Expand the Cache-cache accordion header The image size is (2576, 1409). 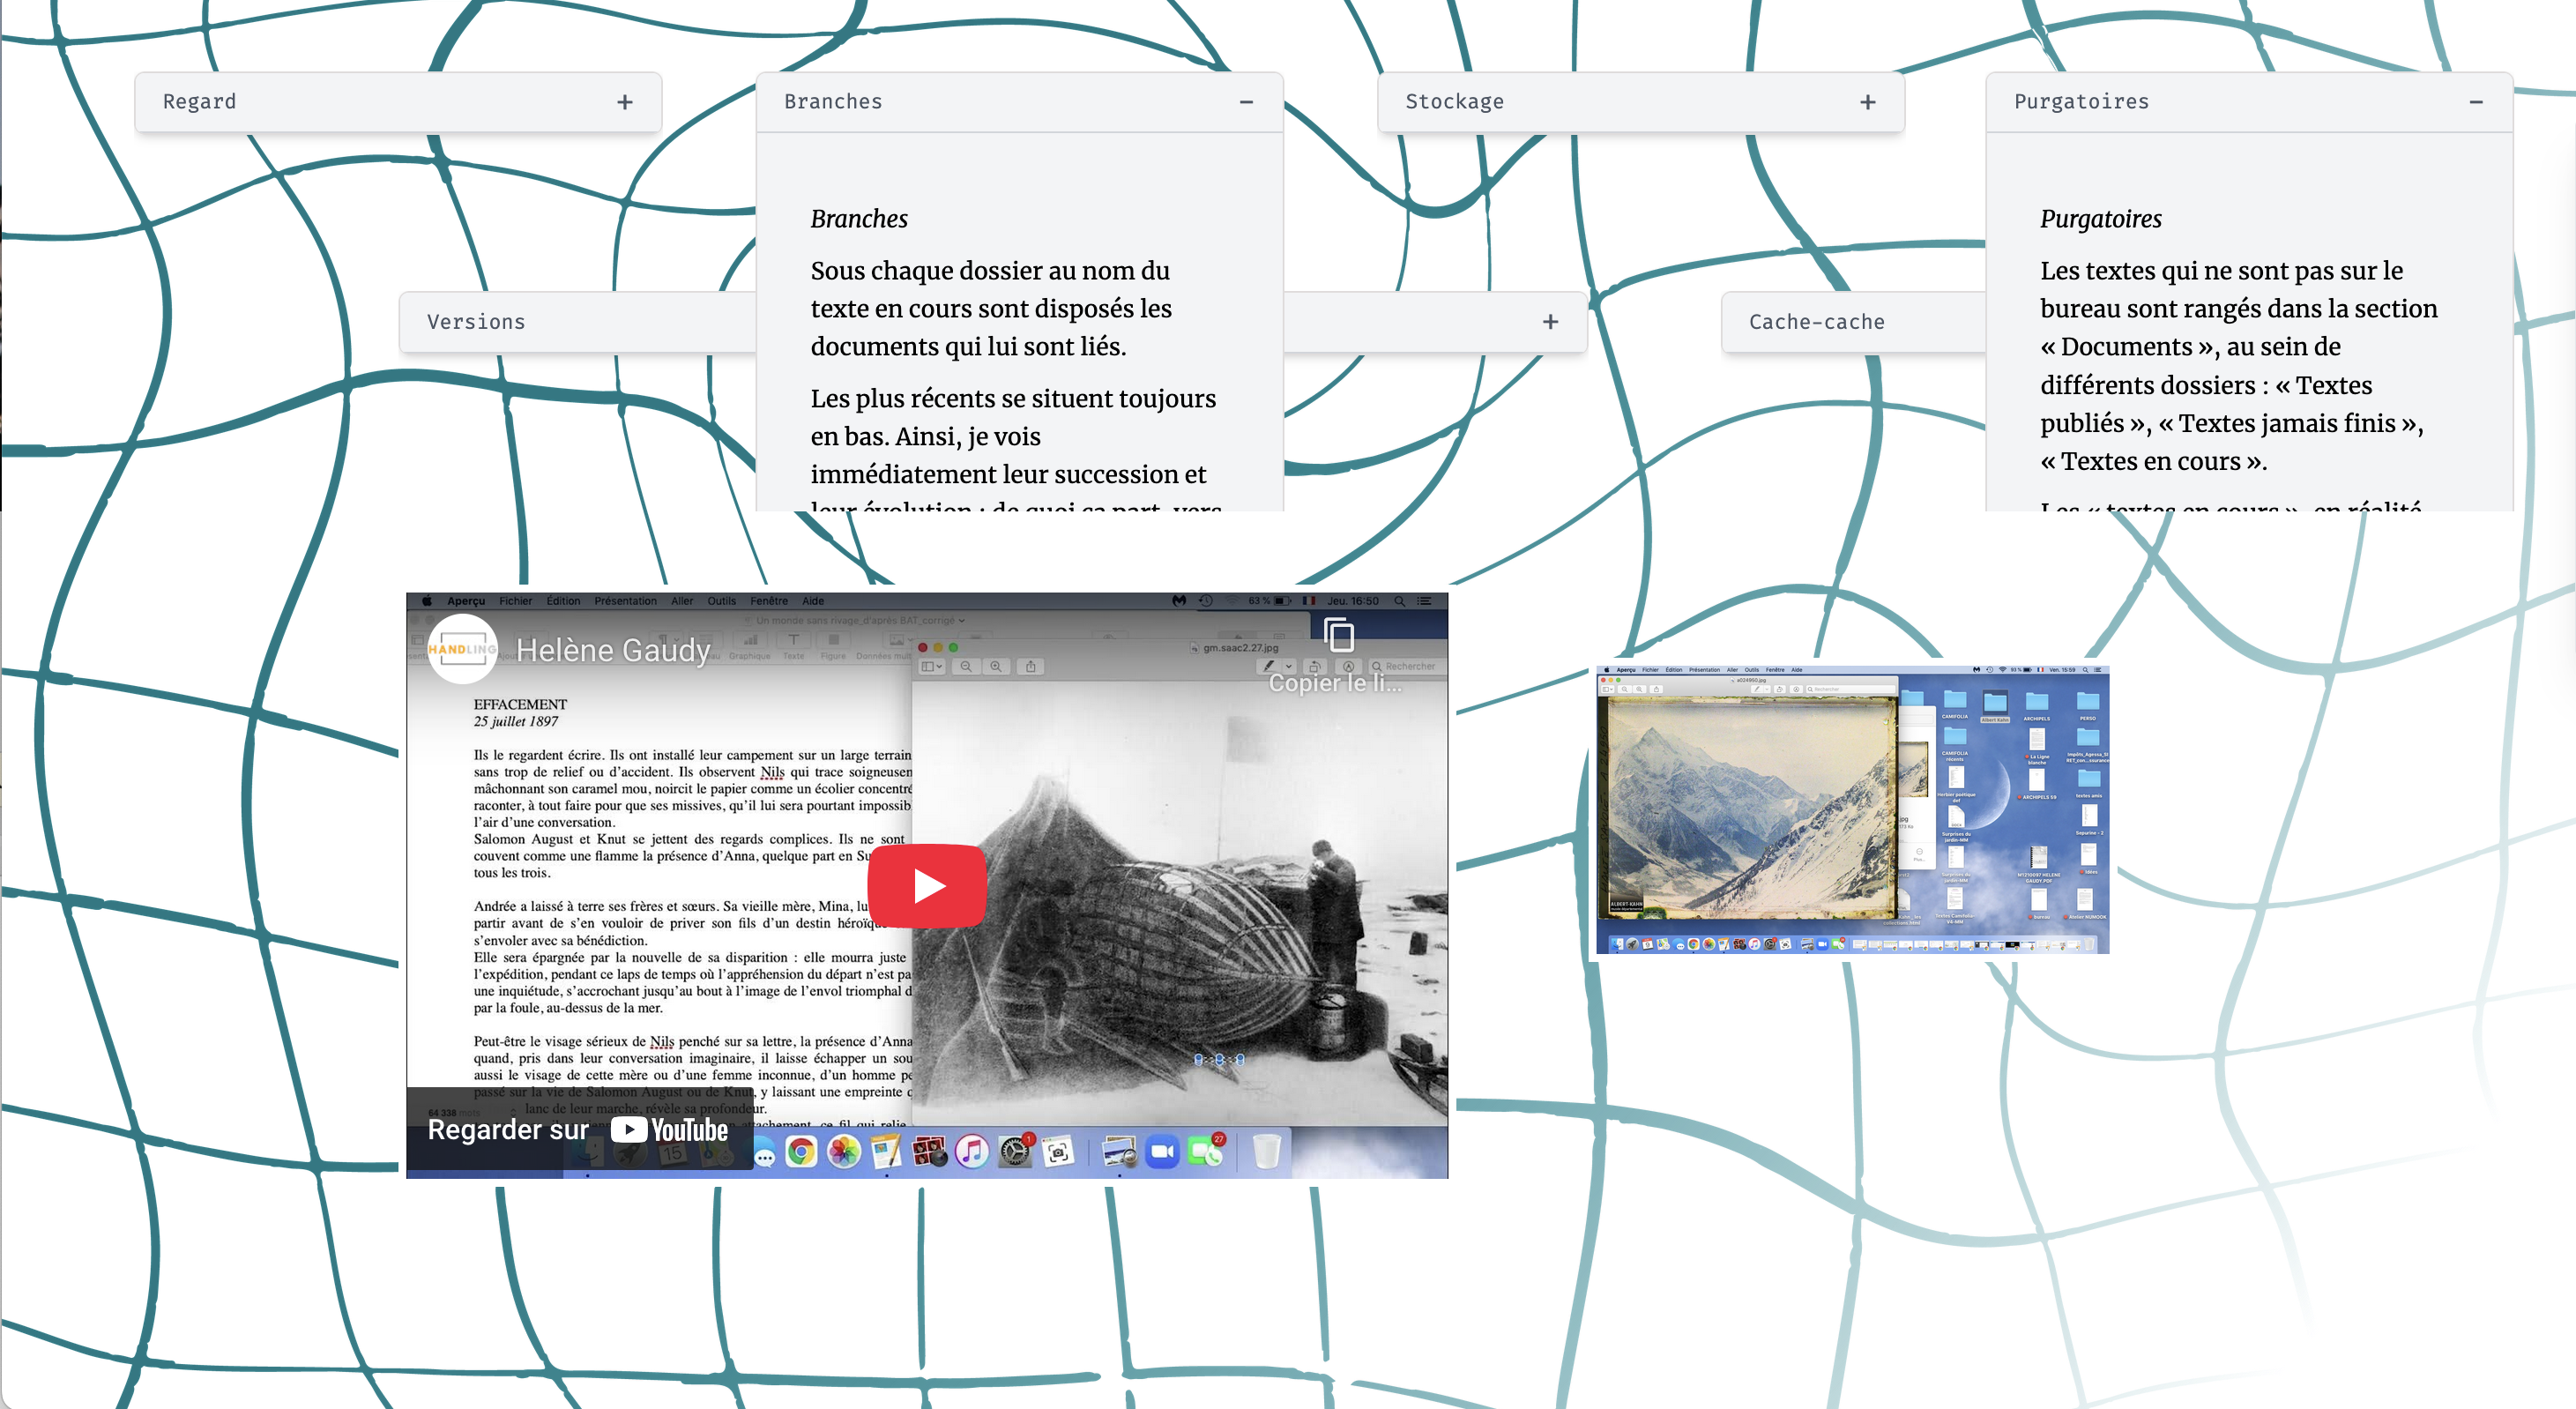1816,322
